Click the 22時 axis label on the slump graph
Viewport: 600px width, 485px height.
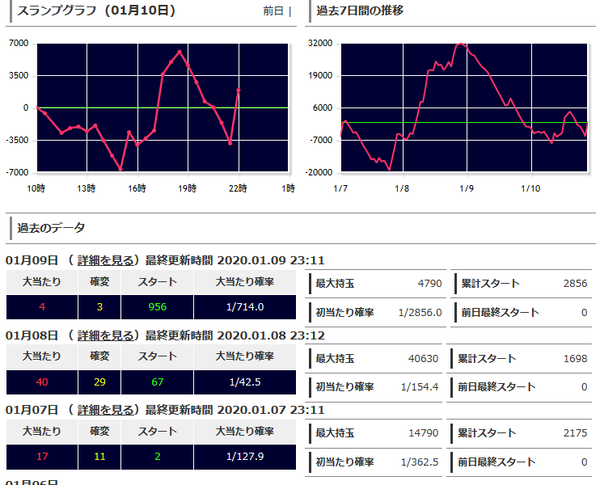(238, 188)
